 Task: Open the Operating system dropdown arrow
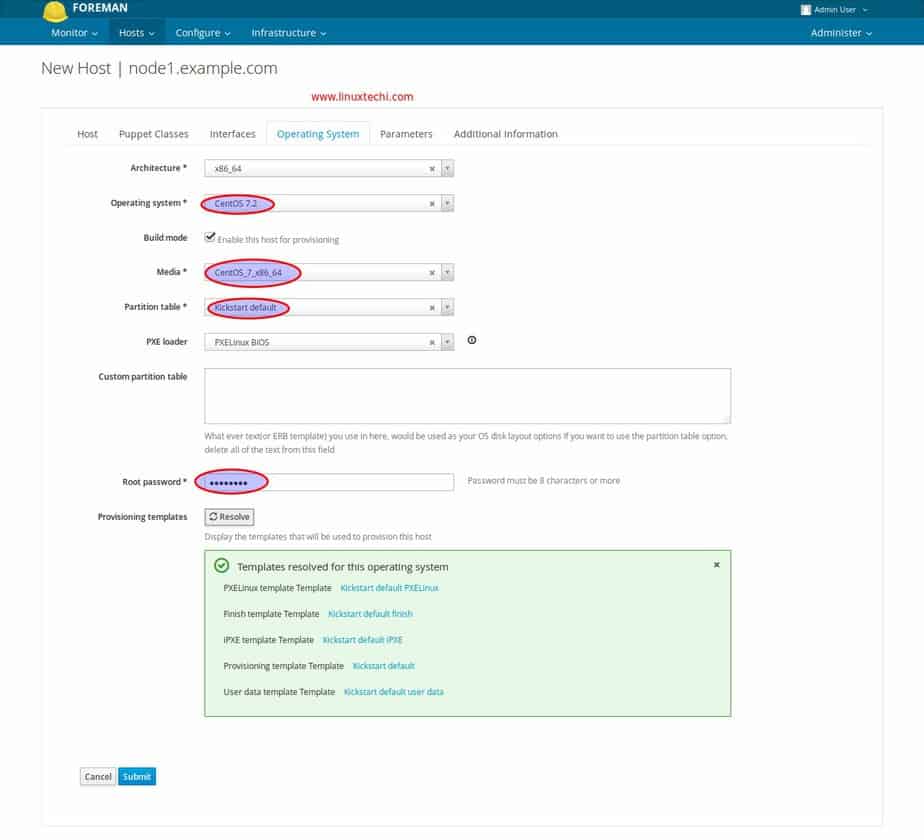point(447,203)
